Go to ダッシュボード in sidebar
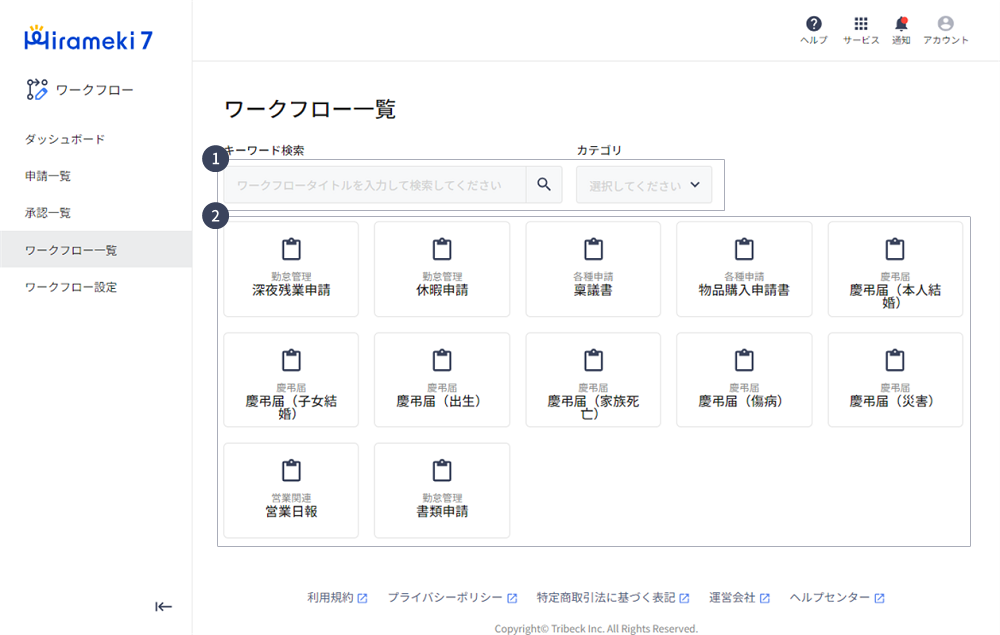 (65, 139)
